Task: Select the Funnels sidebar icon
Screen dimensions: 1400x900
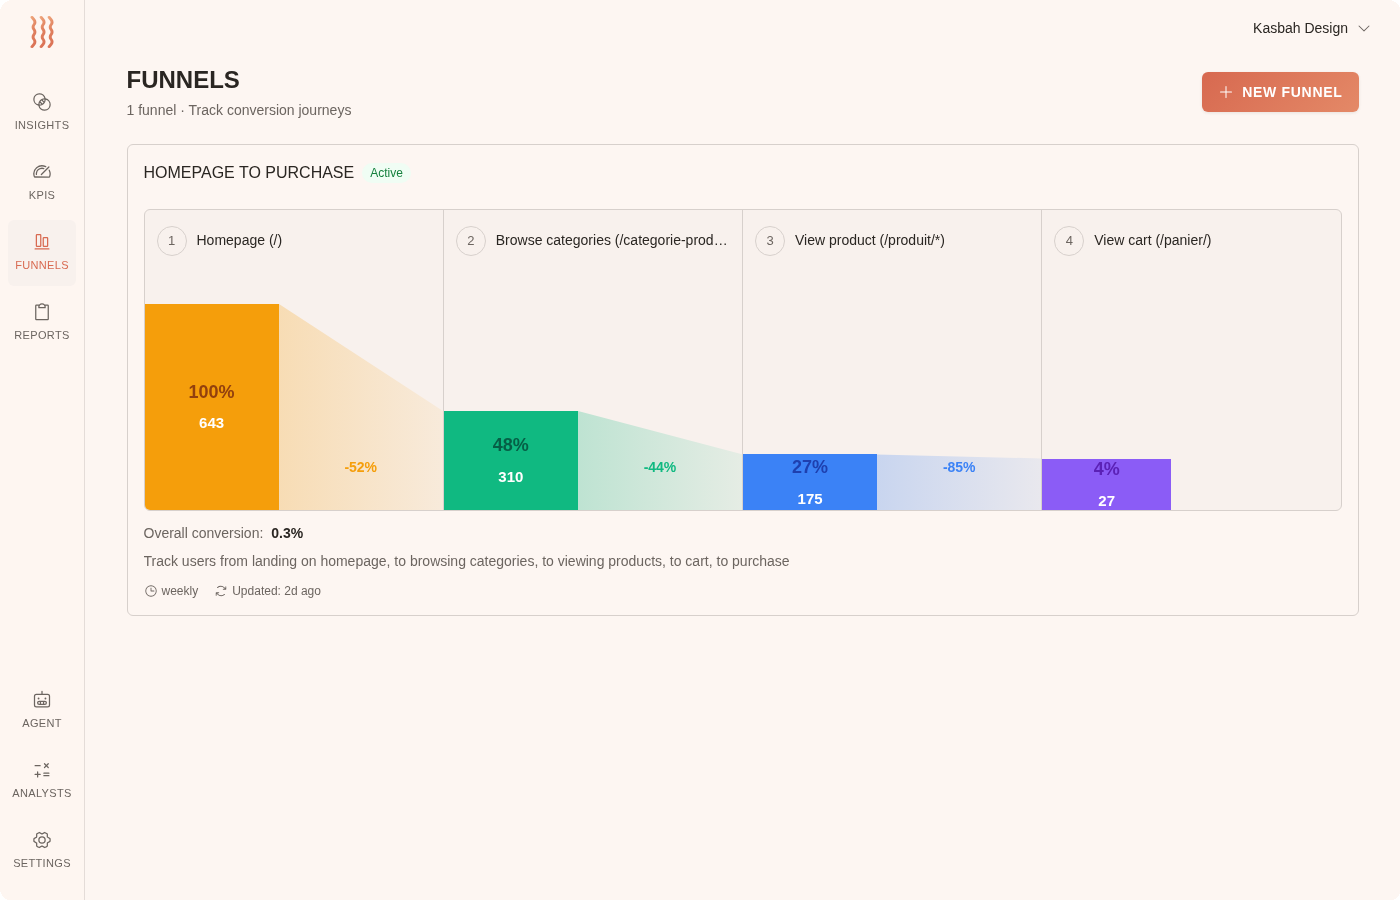Action: pyautogui.click(x=42, y=242)
